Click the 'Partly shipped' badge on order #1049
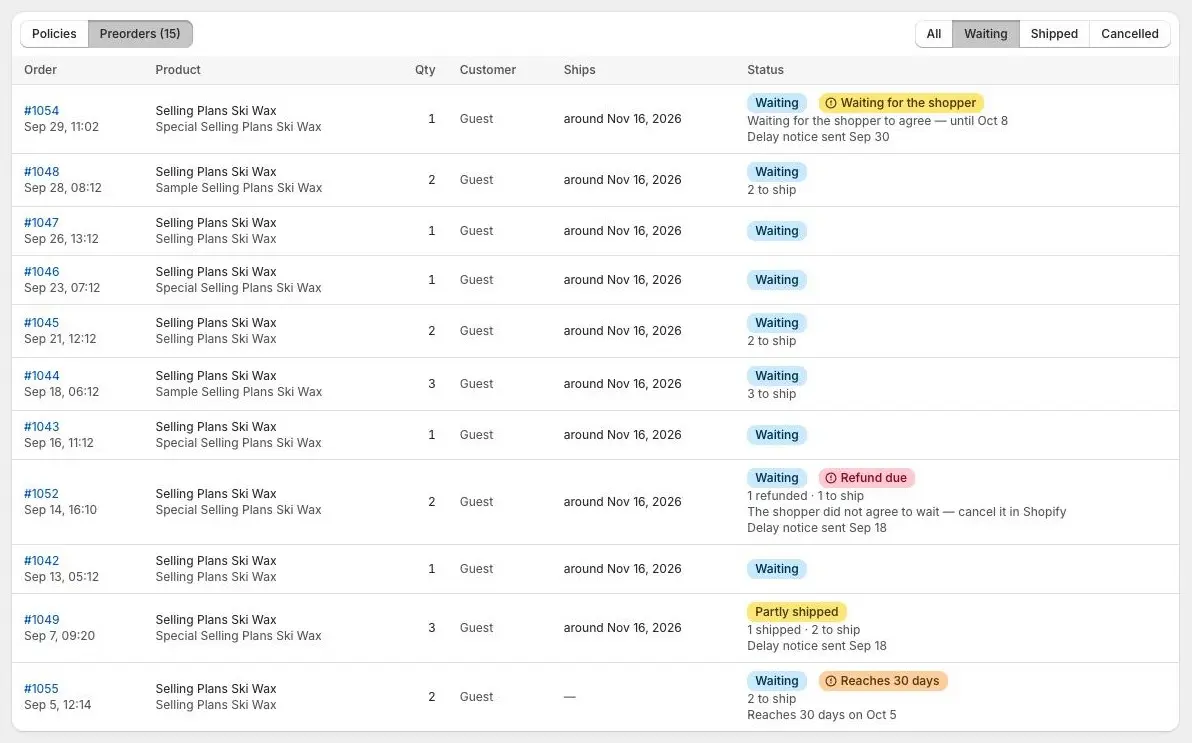This screenshot has height=743, width=1192. (797, 611)
